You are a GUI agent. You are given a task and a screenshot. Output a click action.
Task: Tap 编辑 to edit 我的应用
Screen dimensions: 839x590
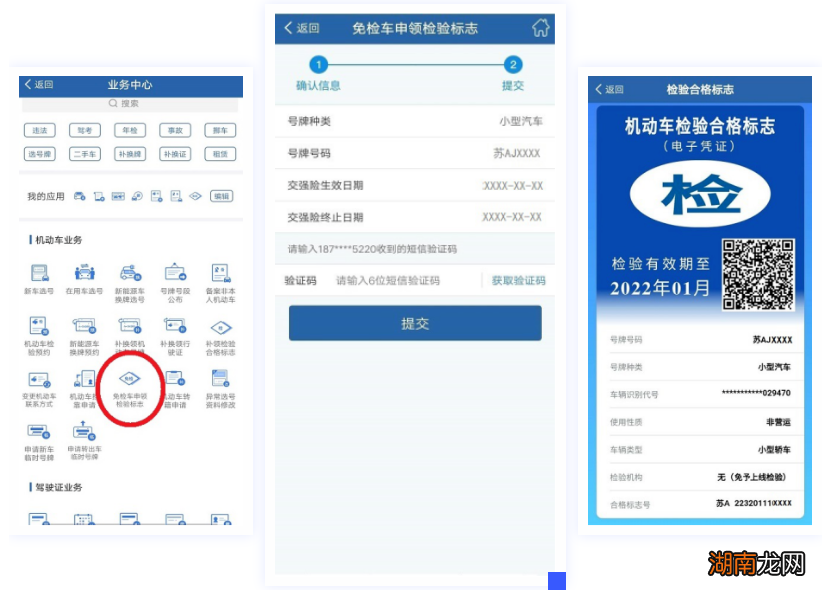pos(222,196)
